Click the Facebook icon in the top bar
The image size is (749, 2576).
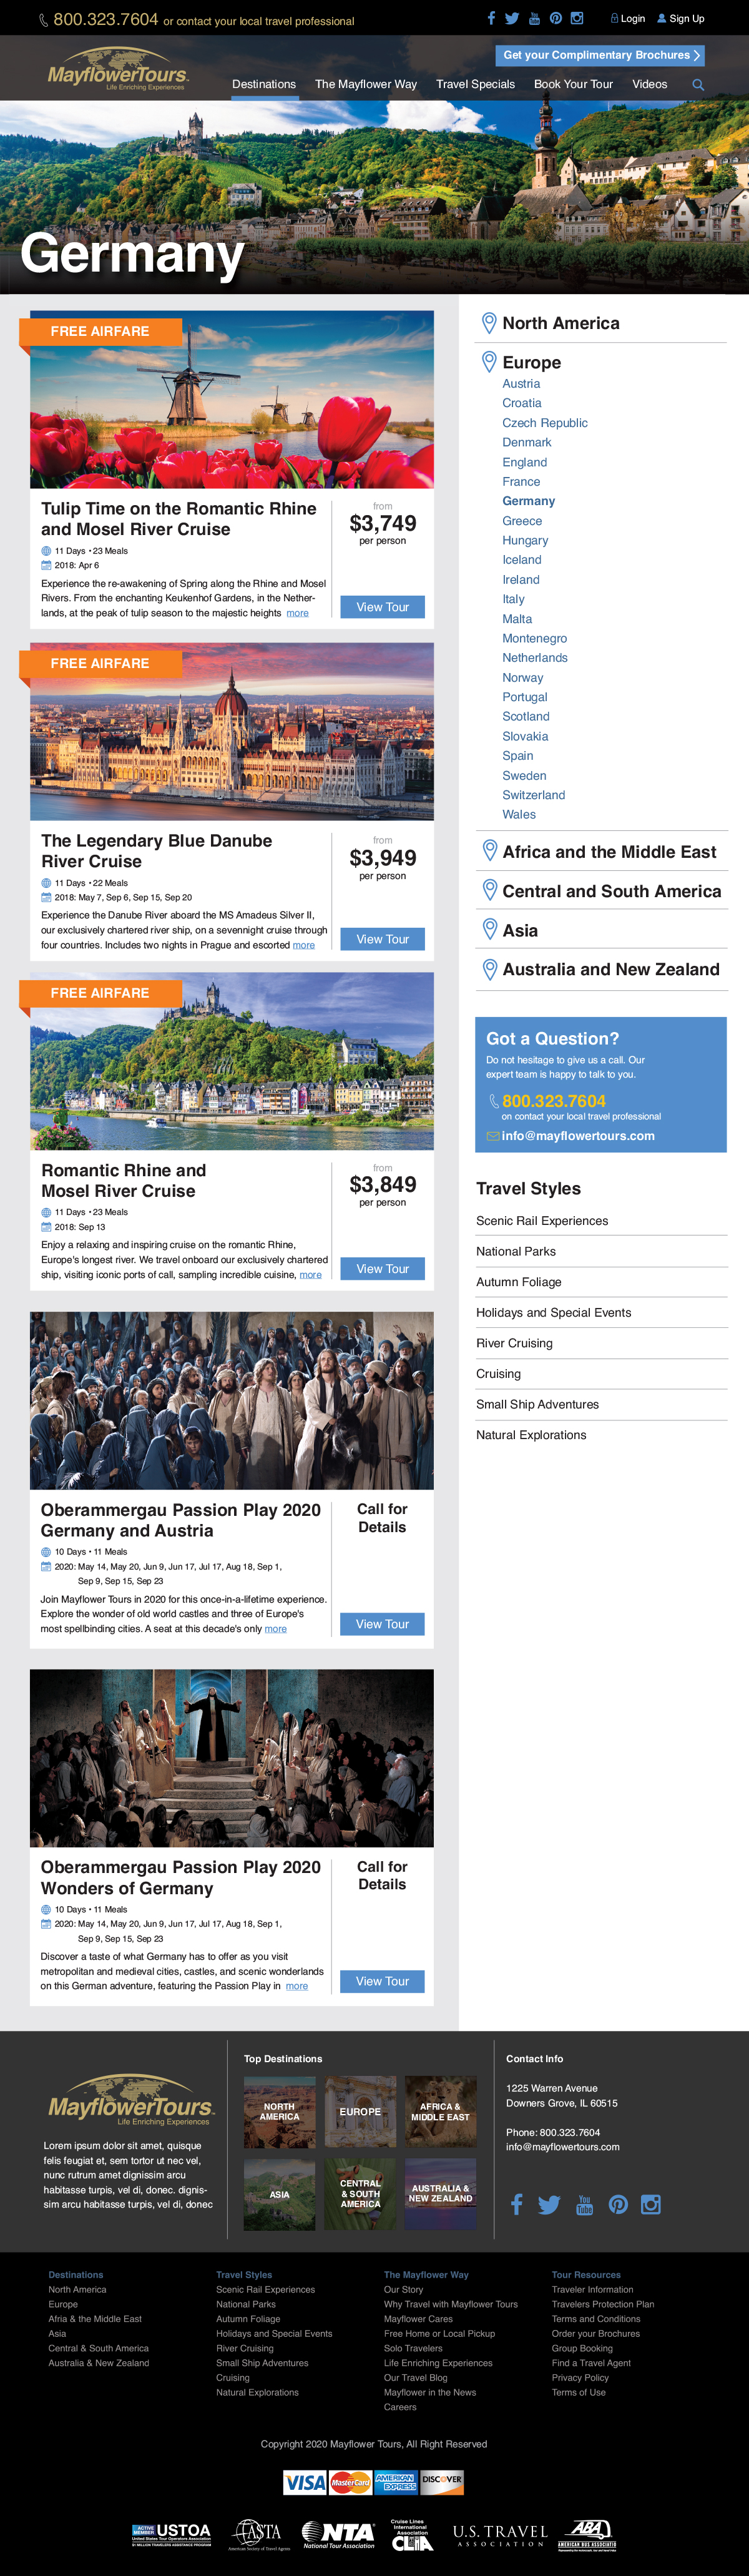(x=491, y=18)
